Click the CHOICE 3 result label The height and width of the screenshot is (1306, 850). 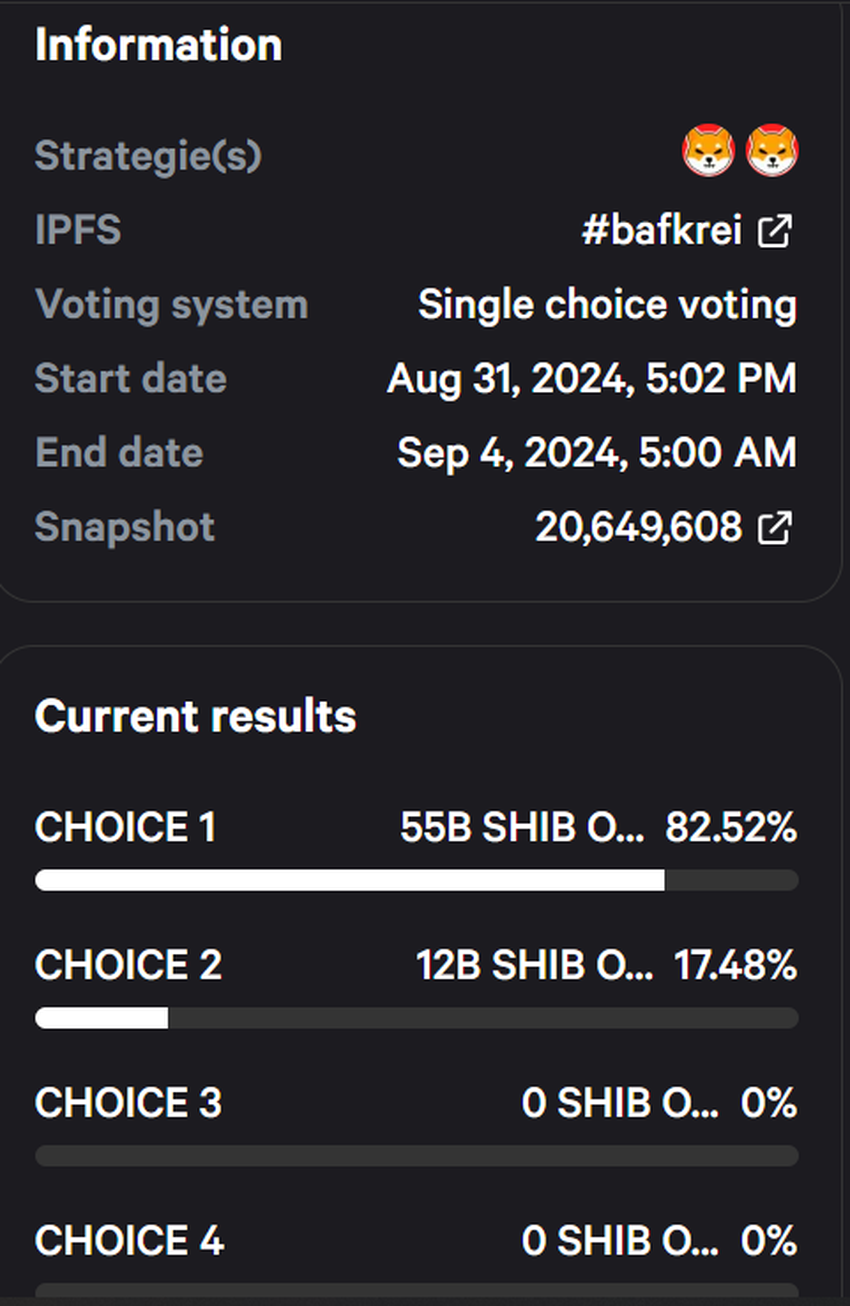click(128, 1103)
